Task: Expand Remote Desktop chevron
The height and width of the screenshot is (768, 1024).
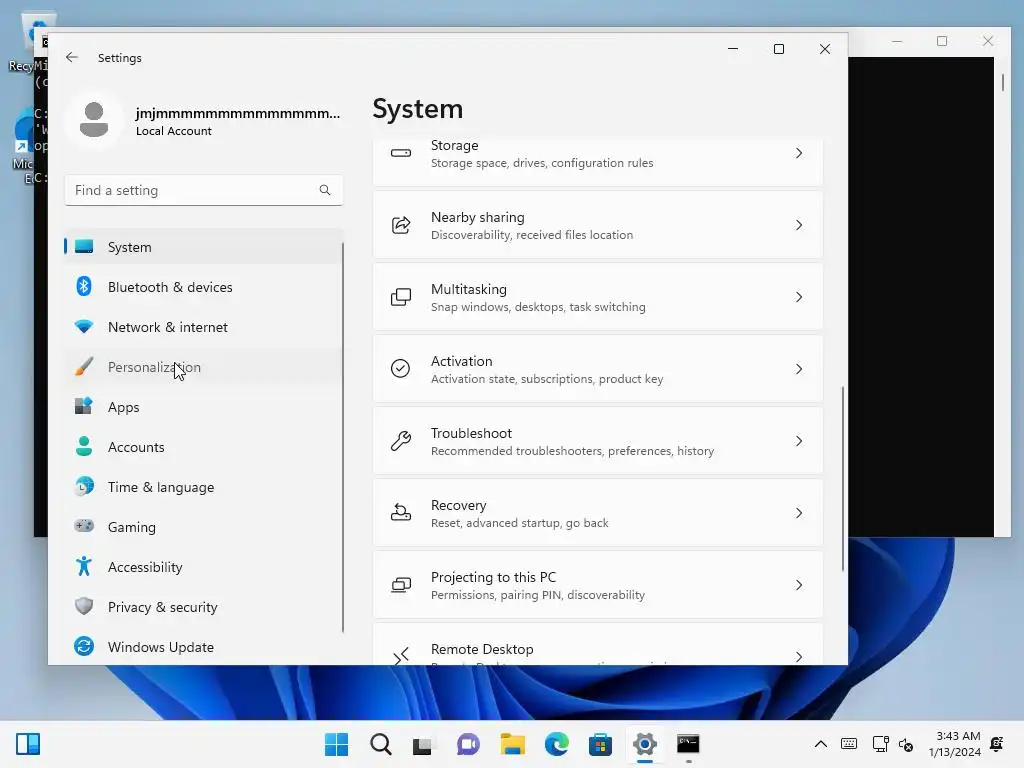Action: click(799, 656)
